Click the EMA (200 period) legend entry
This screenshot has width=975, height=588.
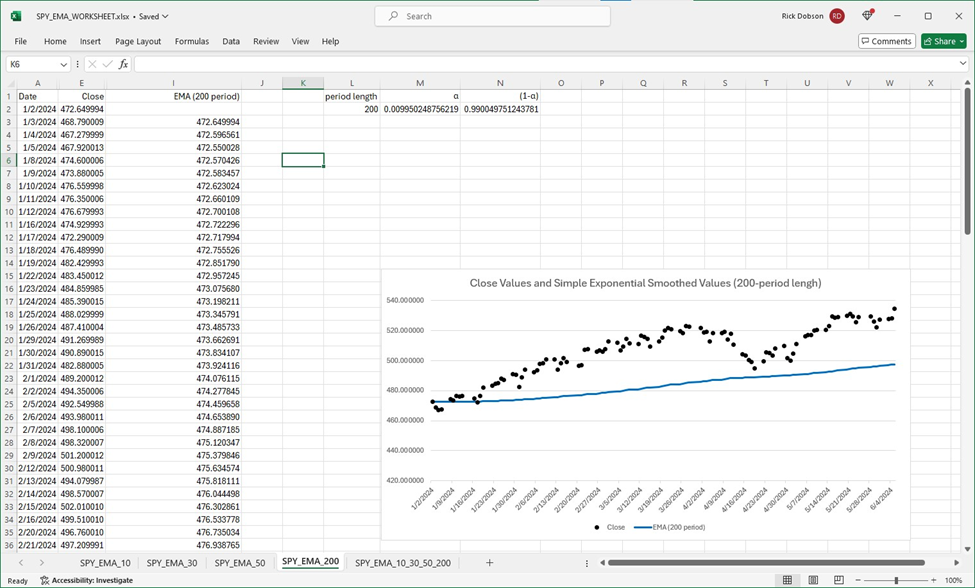670,527
